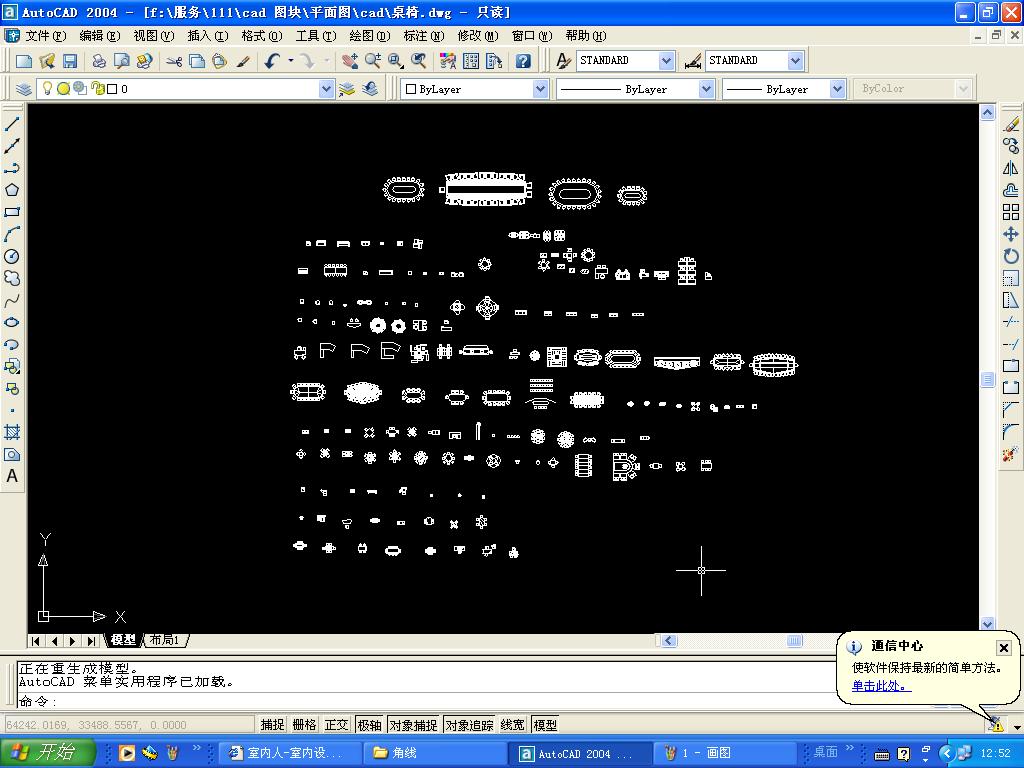Toggle the 线宽 lineweight display
This screenshot has width=1024, height=768.
513,725
